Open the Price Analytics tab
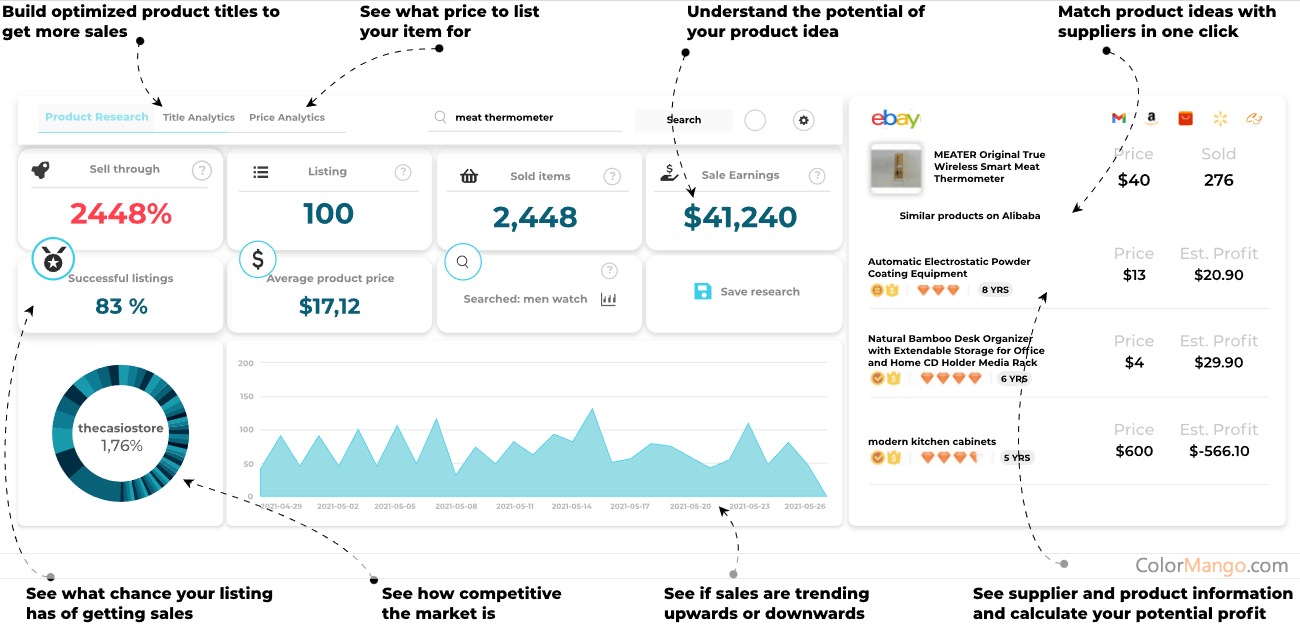 (287, 118)
